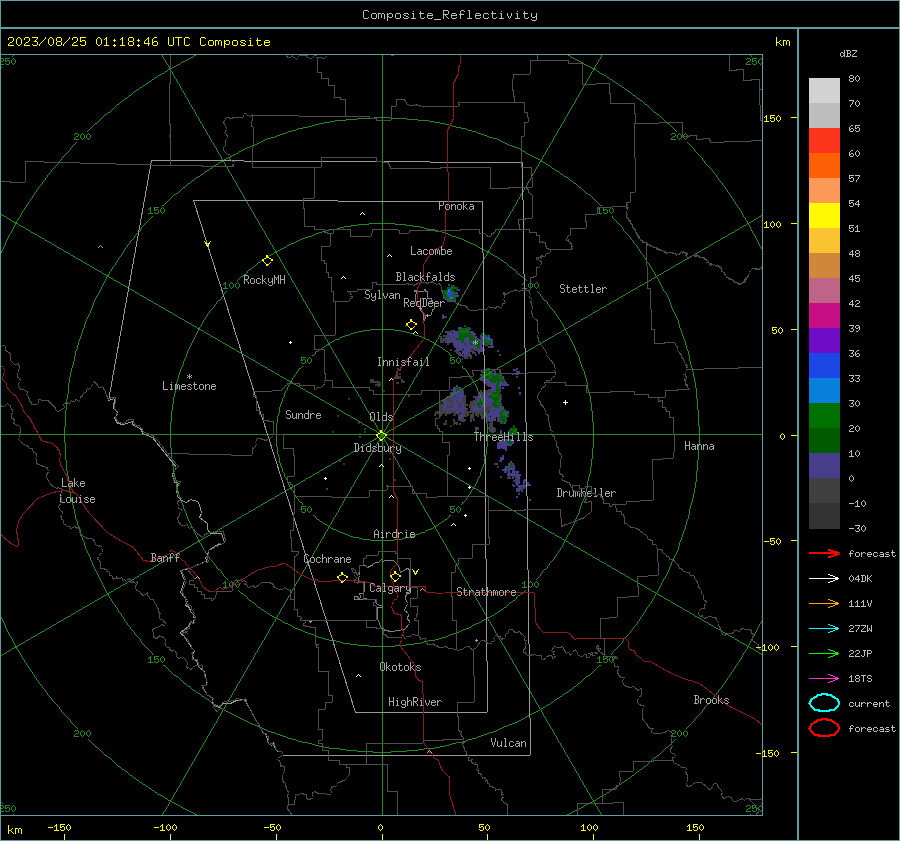Click the yellow 54–51 dBZ color swatch
900x841 pixels.
[x=824, y=216]
